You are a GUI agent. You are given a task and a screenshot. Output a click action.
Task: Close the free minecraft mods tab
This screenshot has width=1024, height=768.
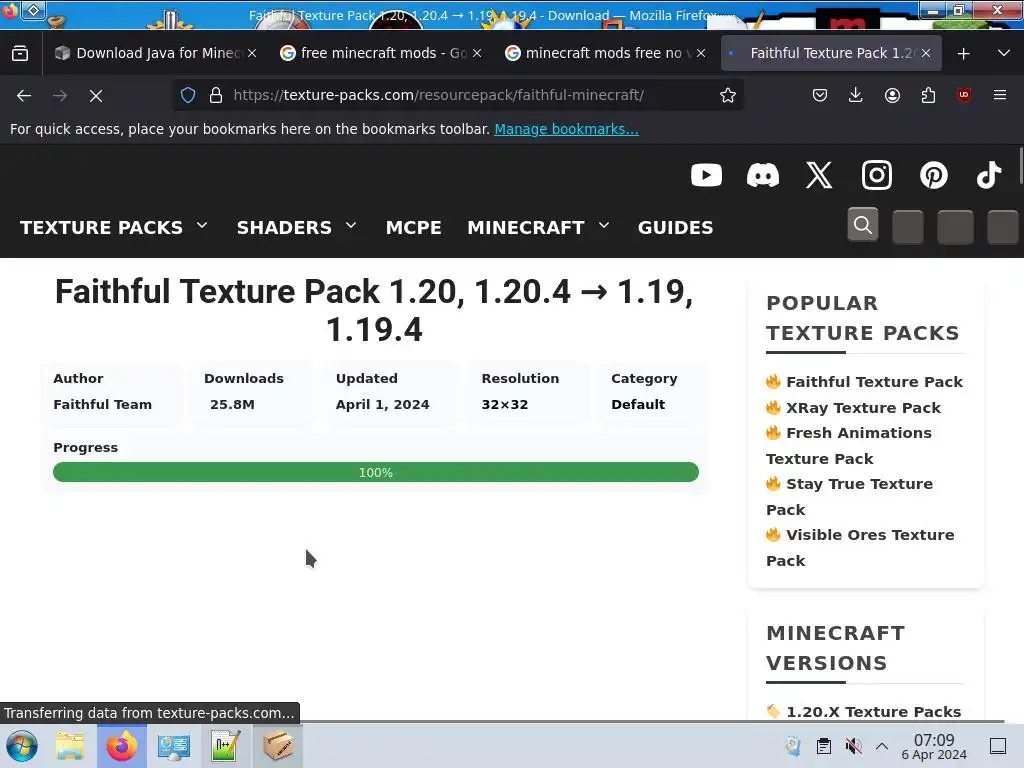coord(477,54)
